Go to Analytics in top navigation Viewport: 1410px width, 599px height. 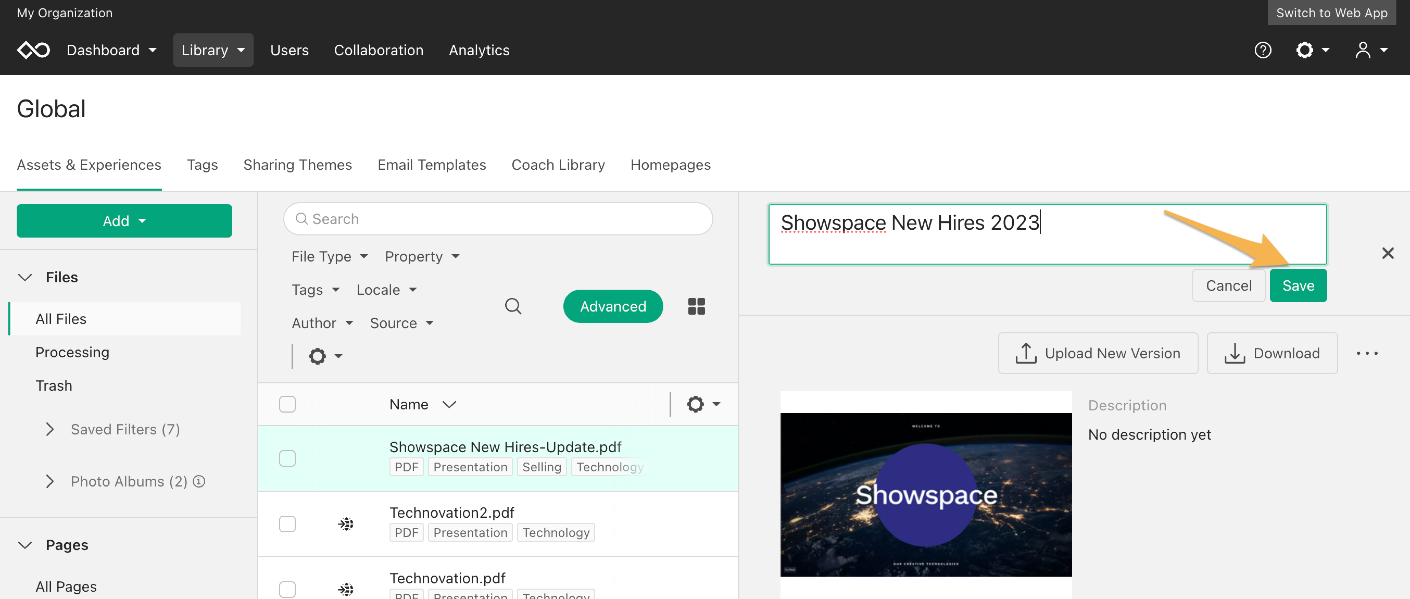point(479,50)
